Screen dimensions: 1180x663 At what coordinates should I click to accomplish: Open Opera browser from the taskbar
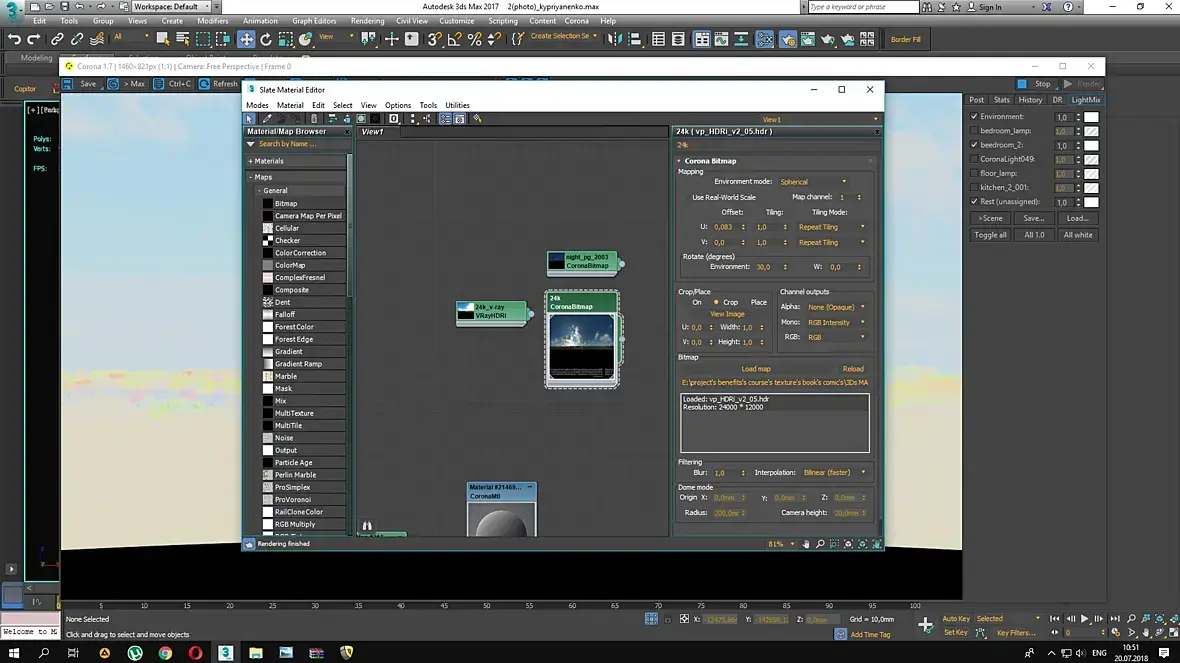(x=196, y=653)
